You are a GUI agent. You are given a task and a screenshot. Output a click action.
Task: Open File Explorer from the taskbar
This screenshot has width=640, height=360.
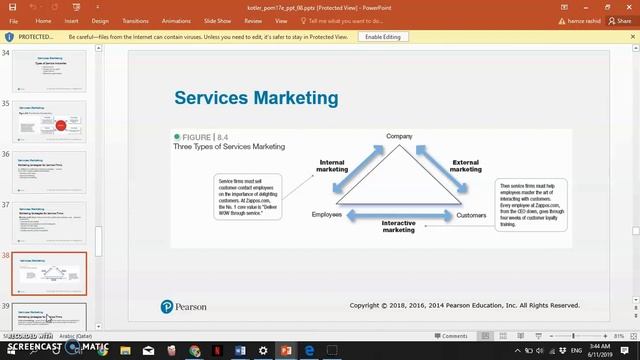[125, 350]
